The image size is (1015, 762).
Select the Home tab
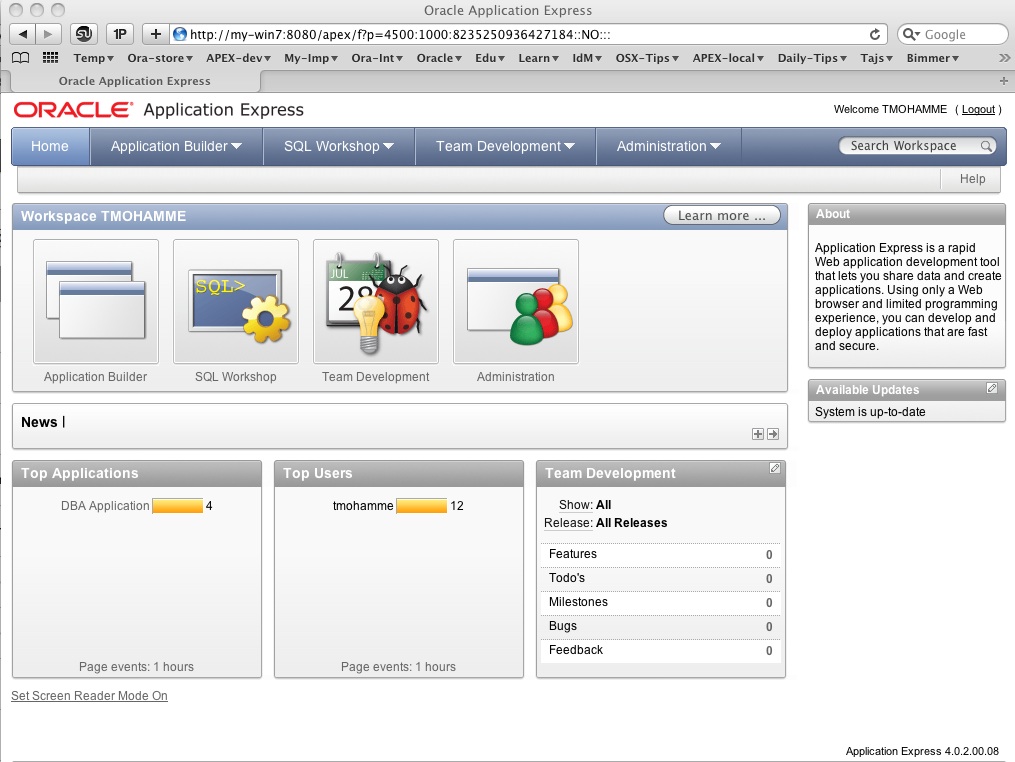click(50, 146)
